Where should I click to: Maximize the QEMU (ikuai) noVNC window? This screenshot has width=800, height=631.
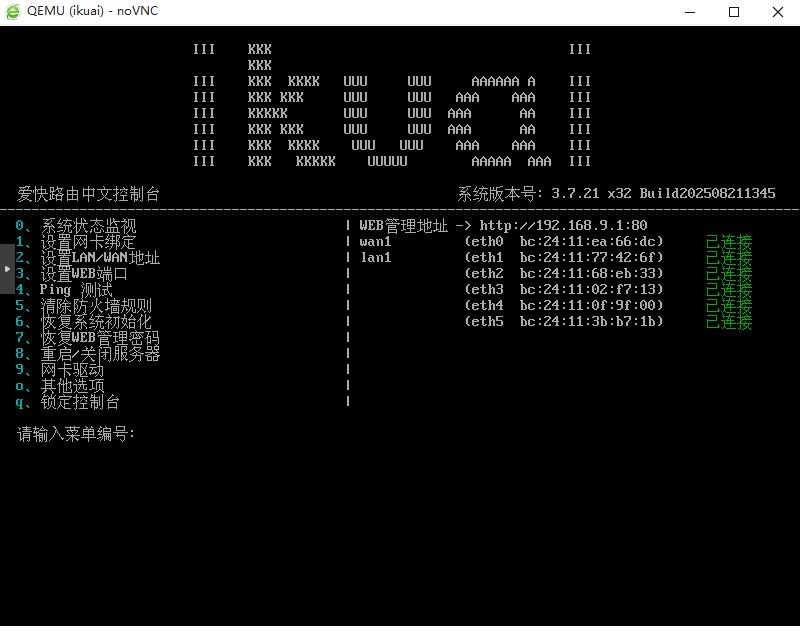(734, 12)
